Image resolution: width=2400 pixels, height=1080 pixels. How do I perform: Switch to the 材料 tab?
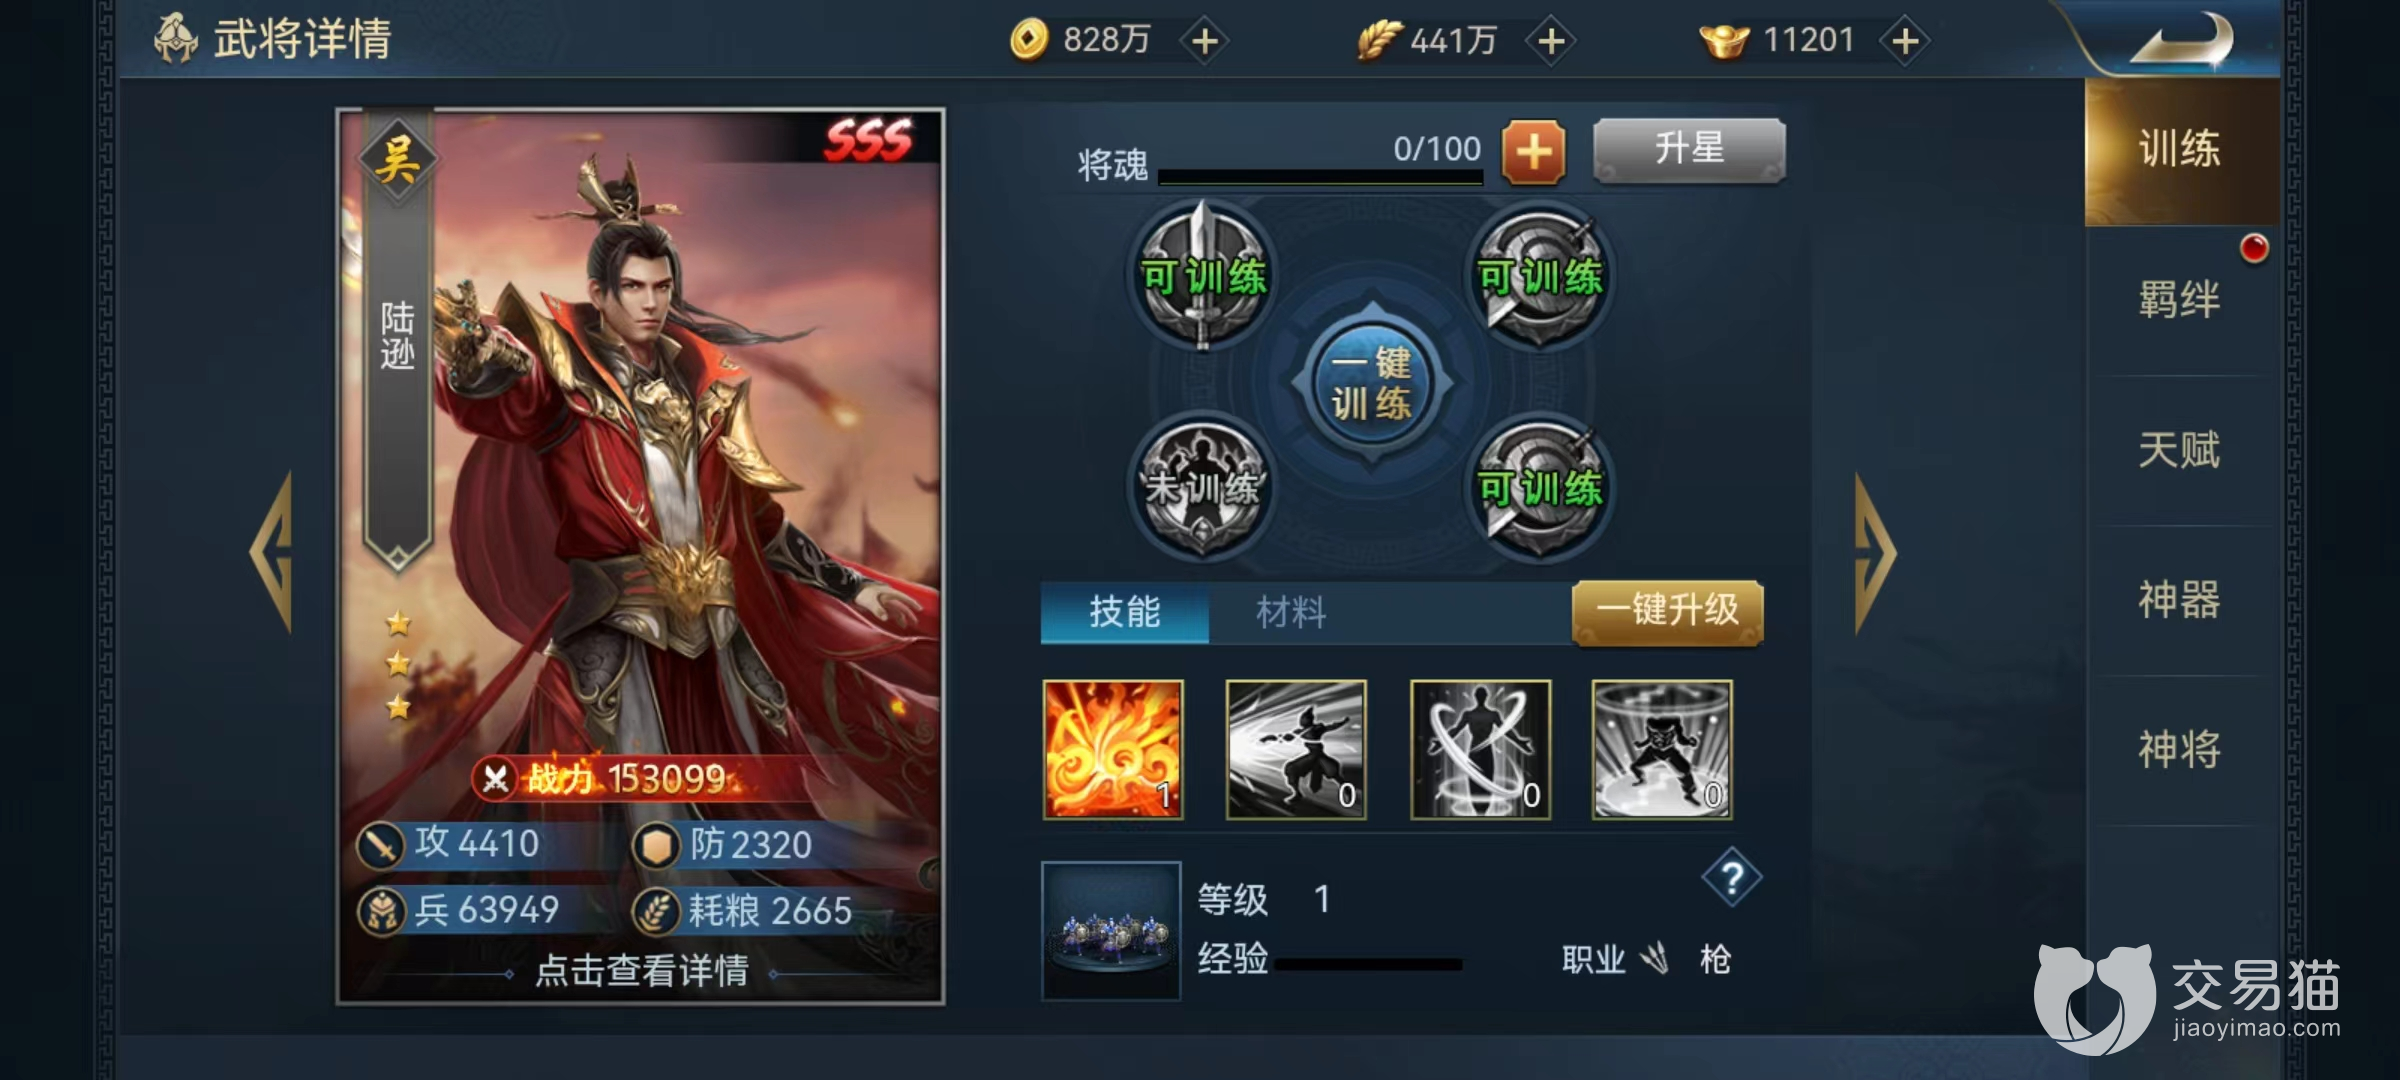(1291, 612)
